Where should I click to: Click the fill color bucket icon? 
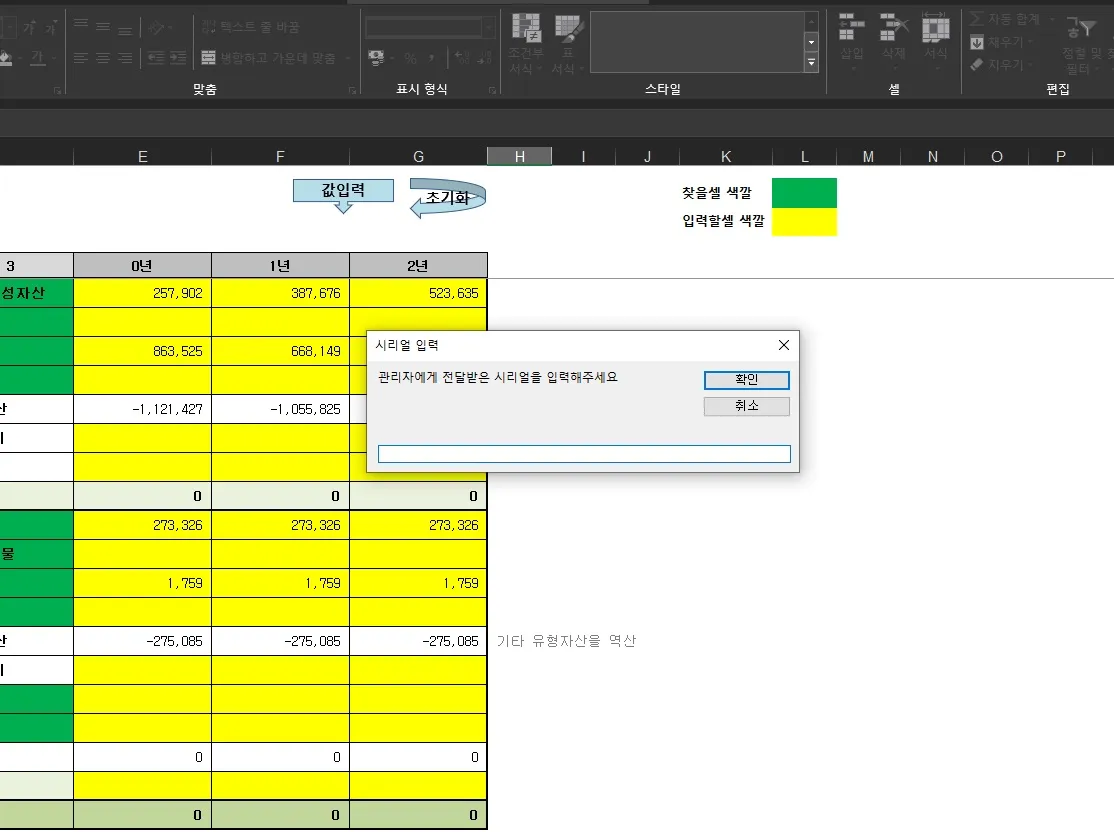click(x=5, y=58)
